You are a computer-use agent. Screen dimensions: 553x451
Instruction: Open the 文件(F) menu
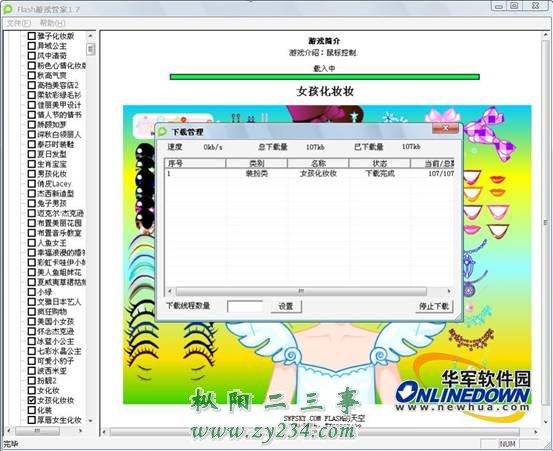tap(19, 23)
